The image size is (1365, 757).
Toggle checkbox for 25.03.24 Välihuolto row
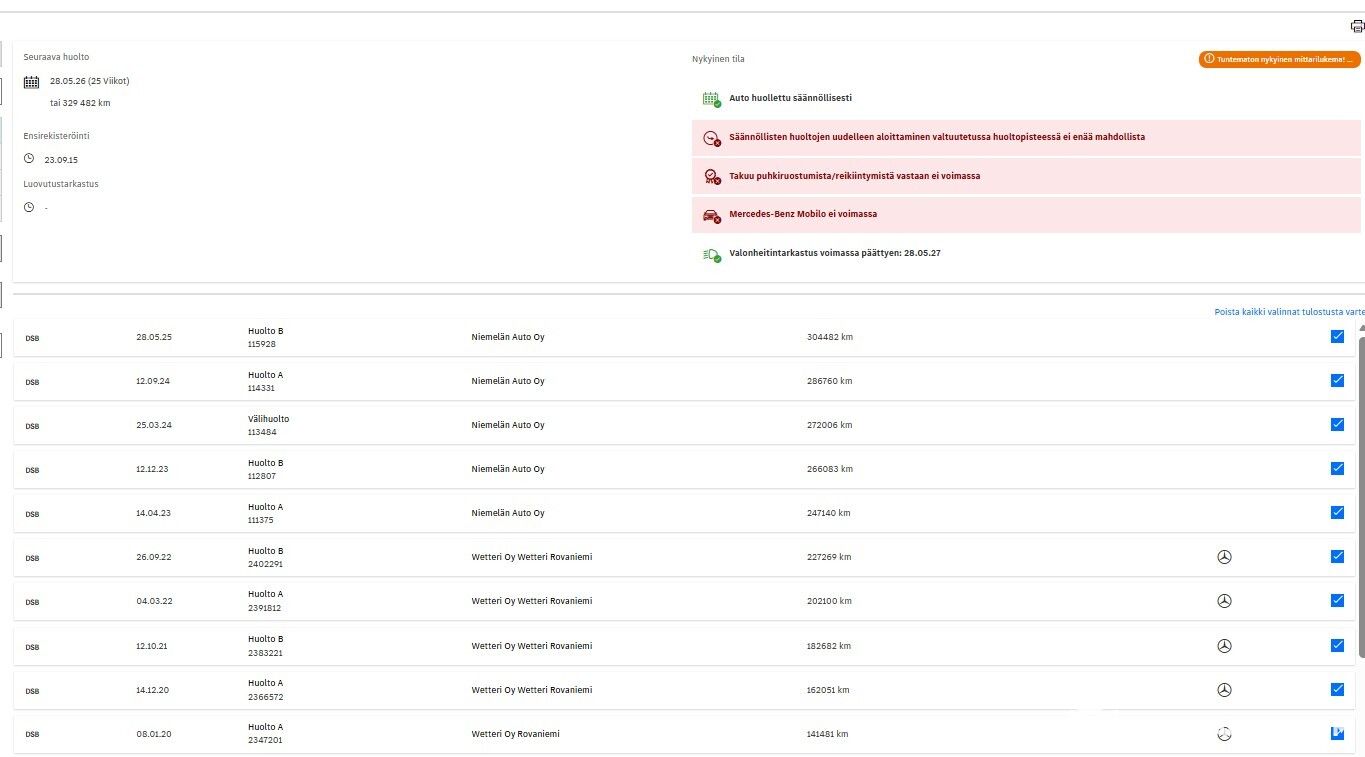(x=1337, y=425)
